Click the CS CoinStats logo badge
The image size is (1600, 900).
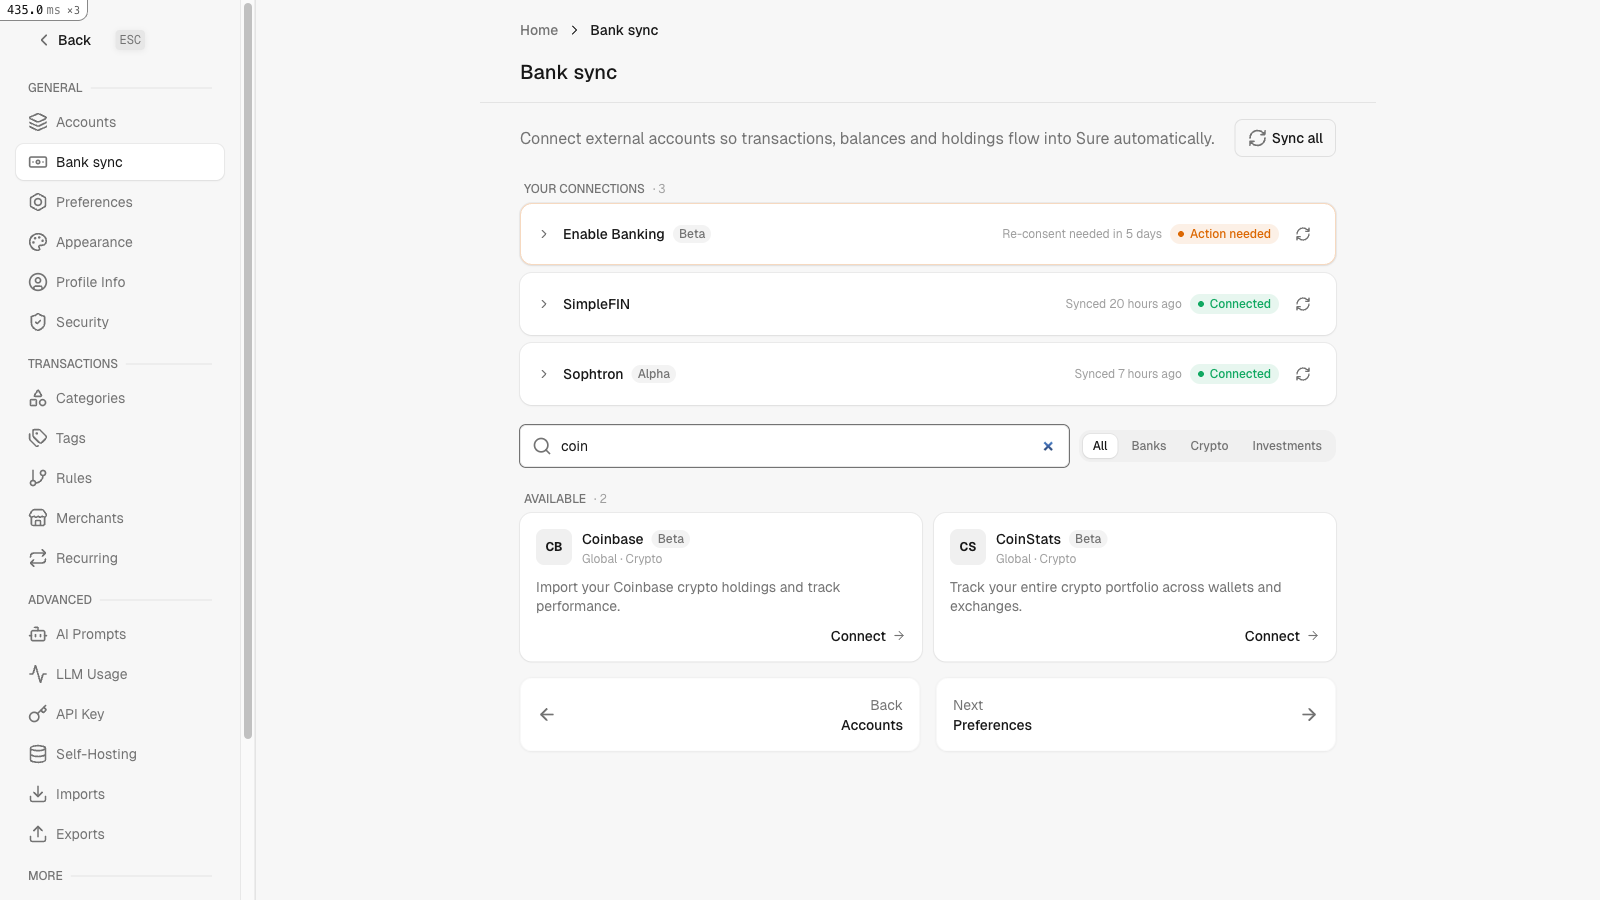pos(968,547)
